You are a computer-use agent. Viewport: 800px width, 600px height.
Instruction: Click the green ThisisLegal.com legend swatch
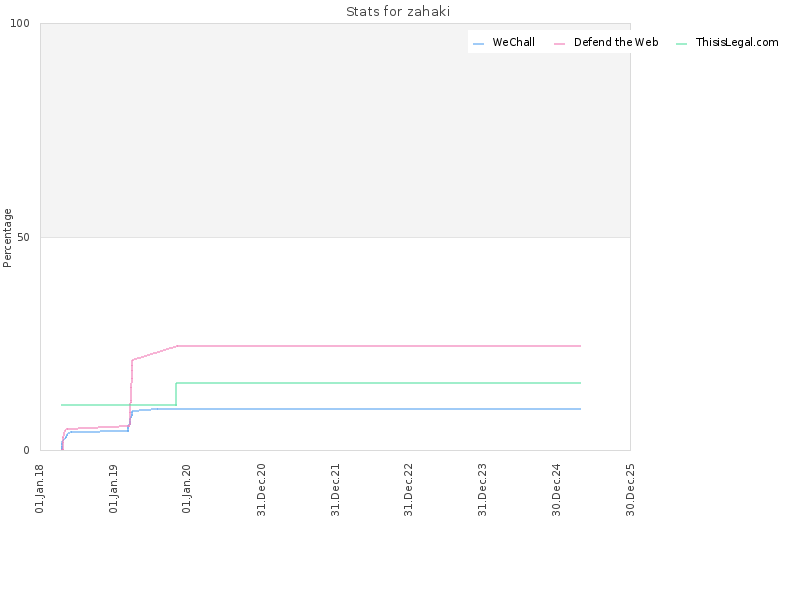tap(681, 44)
